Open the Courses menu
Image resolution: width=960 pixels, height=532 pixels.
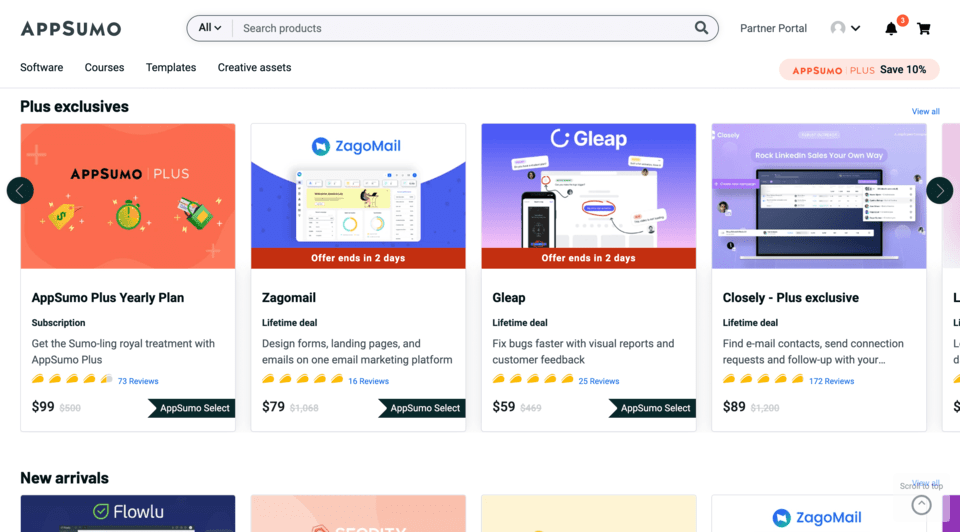pyautogui.click(x=104, y=67)
